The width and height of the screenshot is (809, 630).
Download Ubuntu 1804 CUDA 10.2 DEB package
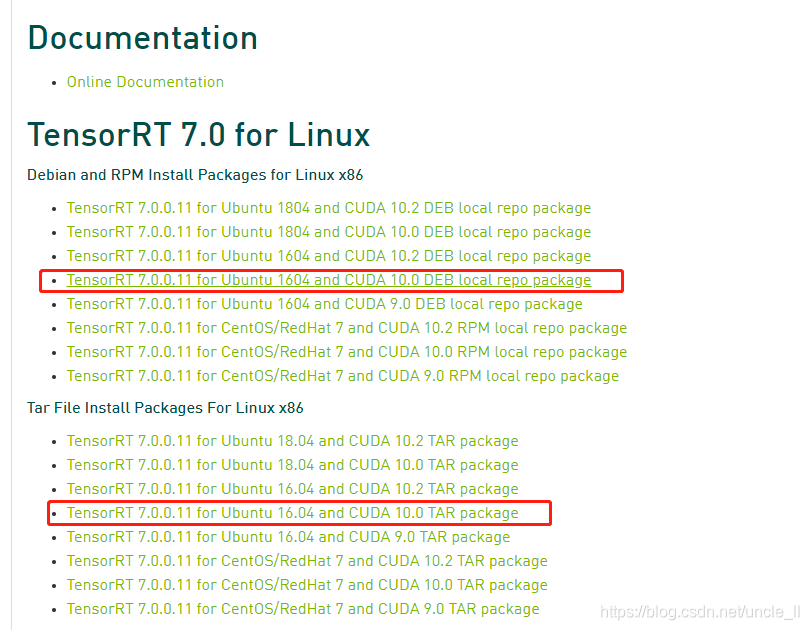tap(329, 208)
